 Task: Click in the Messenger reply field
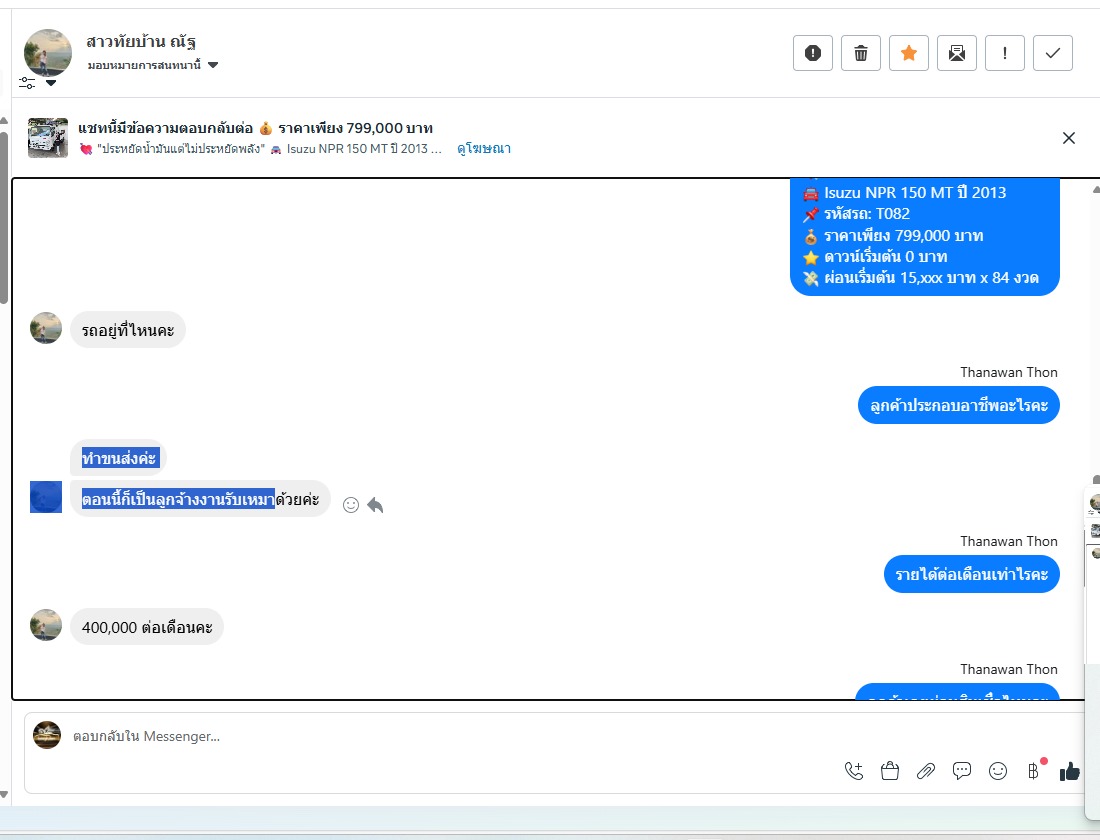tap(449, 736)
